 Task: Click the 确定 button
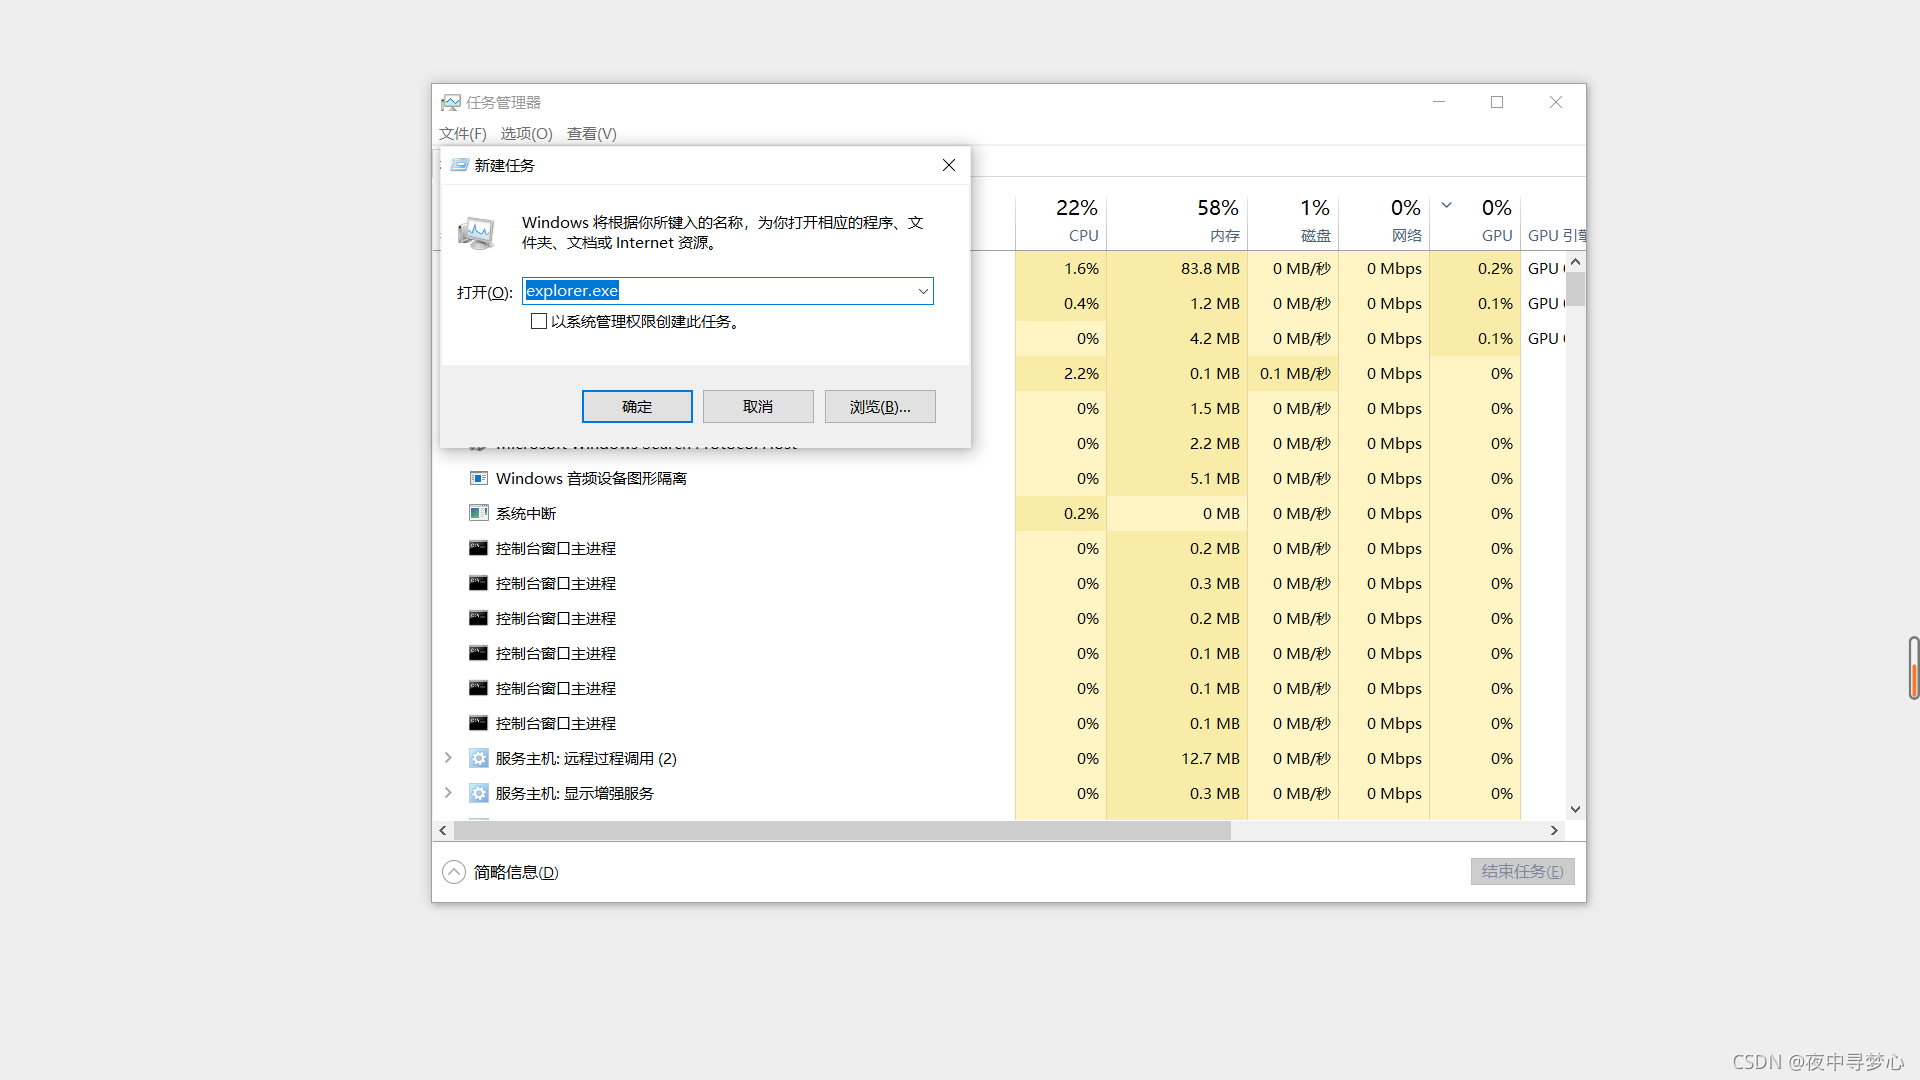(637, 407)
